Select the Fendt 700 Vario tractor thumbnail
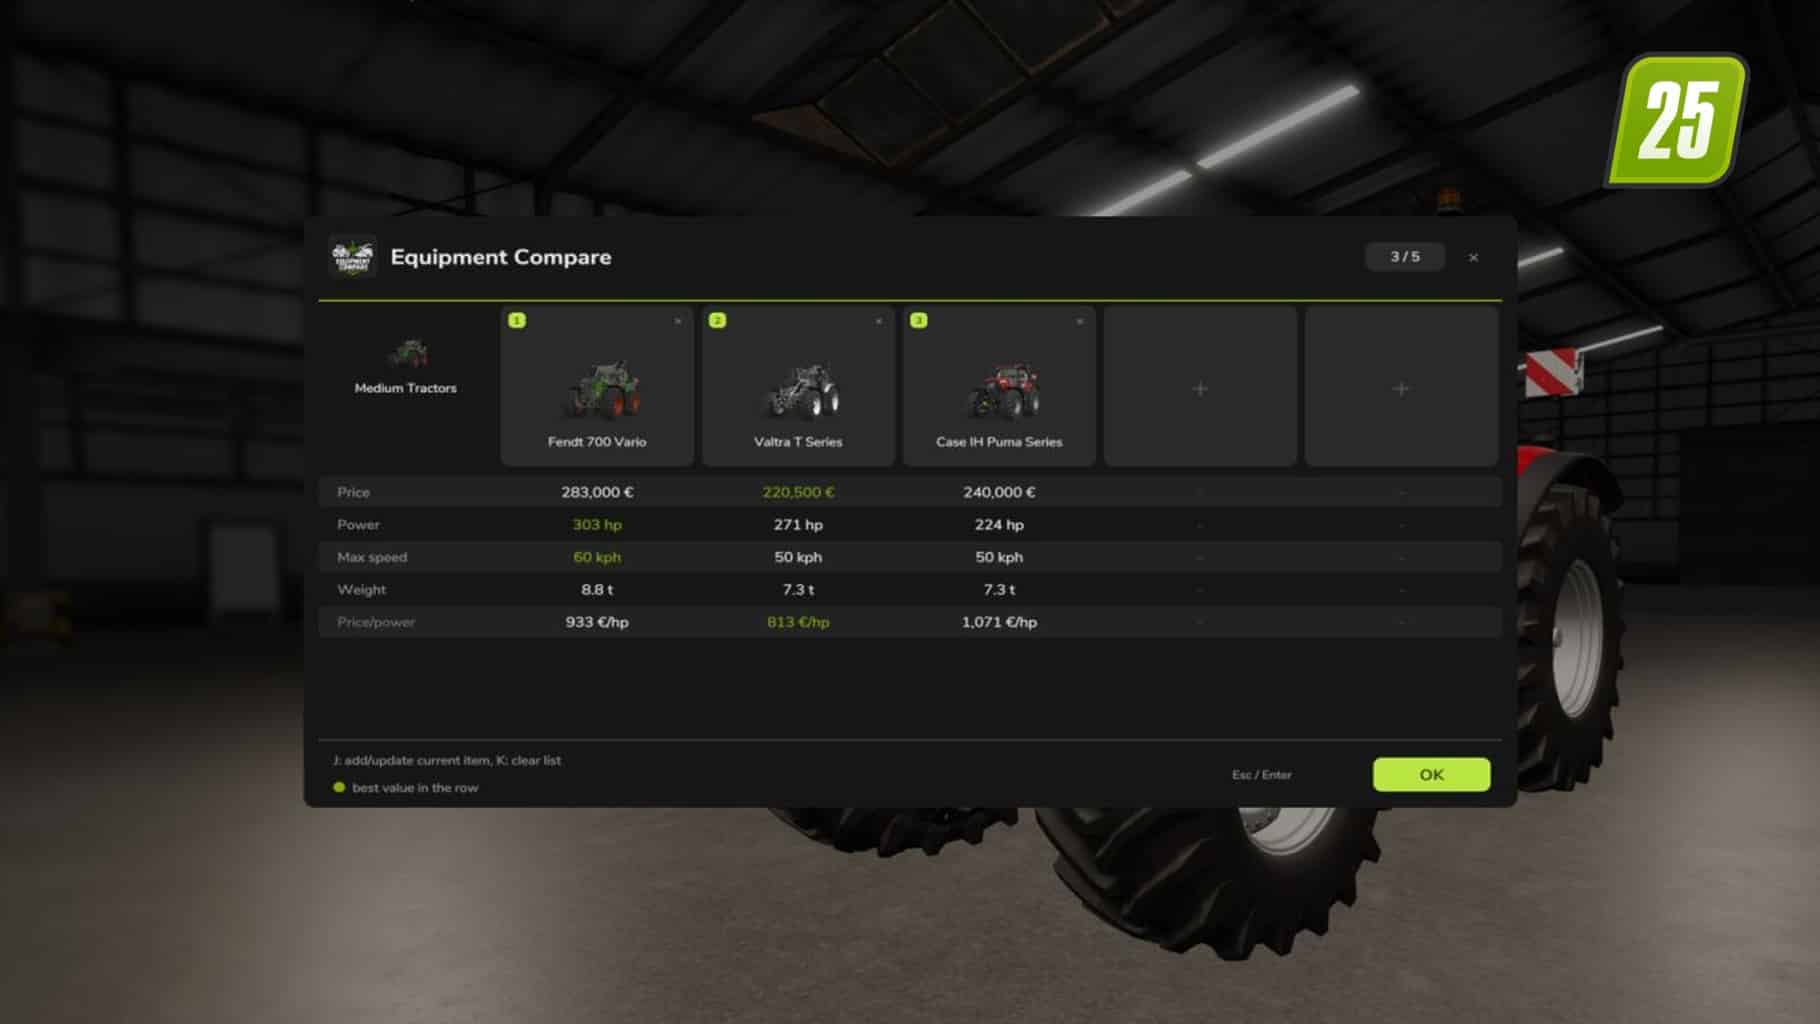 coord(600,389)
